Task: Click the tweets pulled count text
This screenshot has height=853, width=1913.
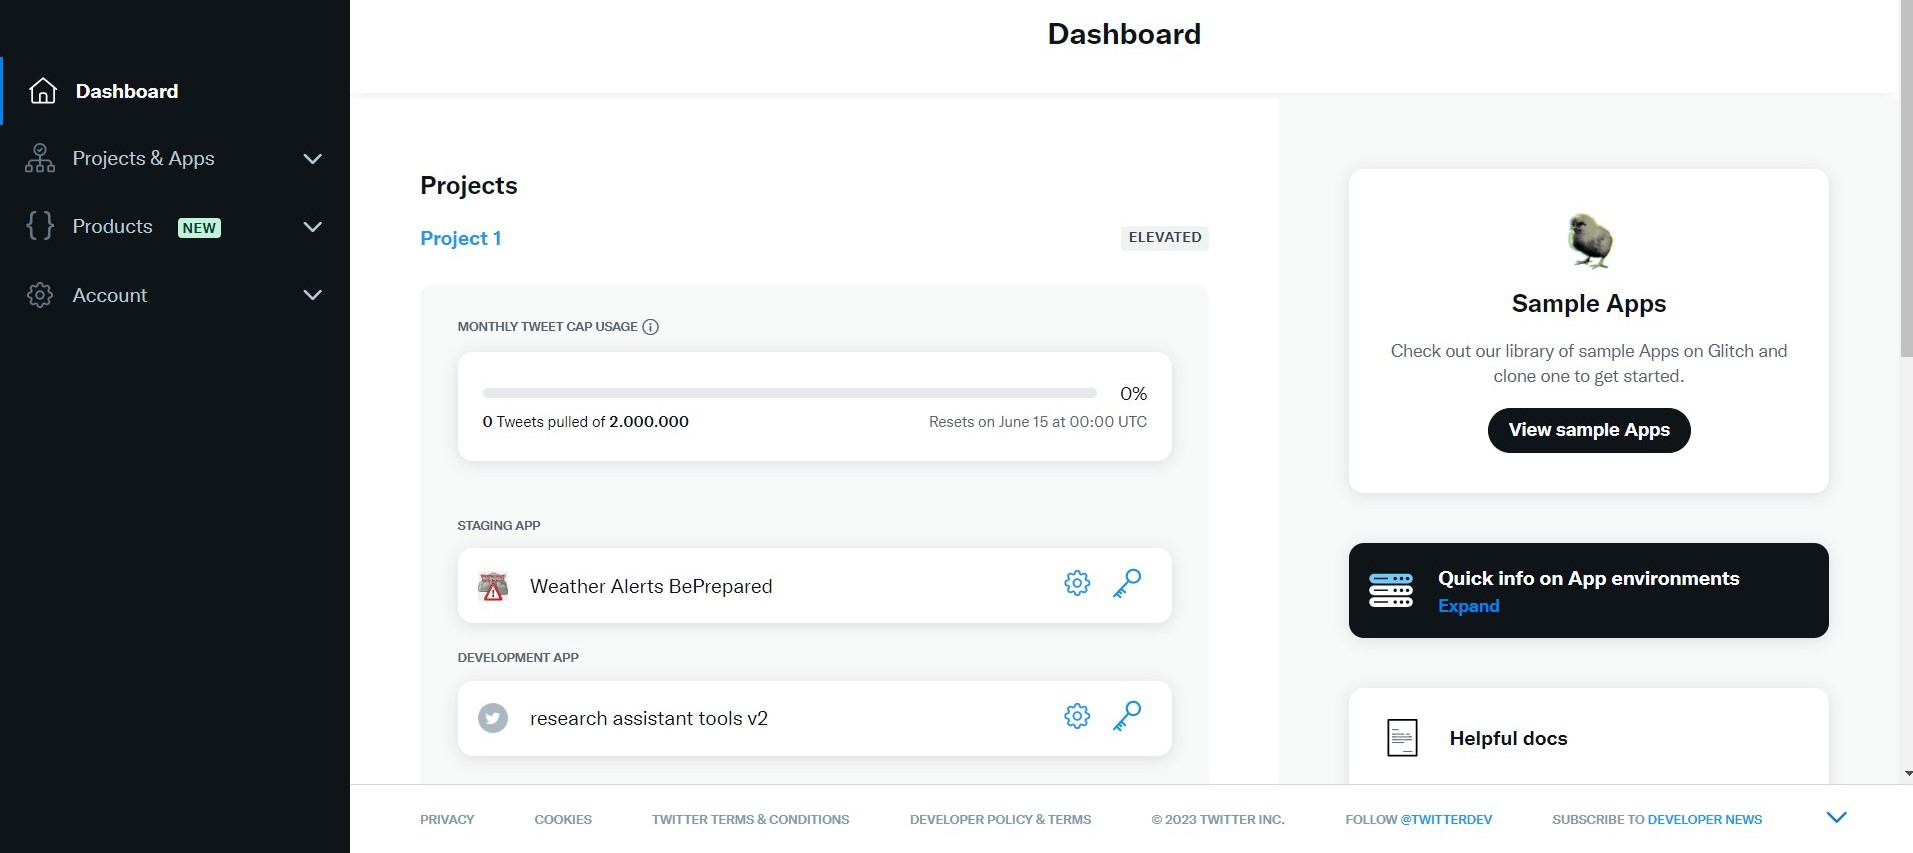Action: [x=585, y=422]
